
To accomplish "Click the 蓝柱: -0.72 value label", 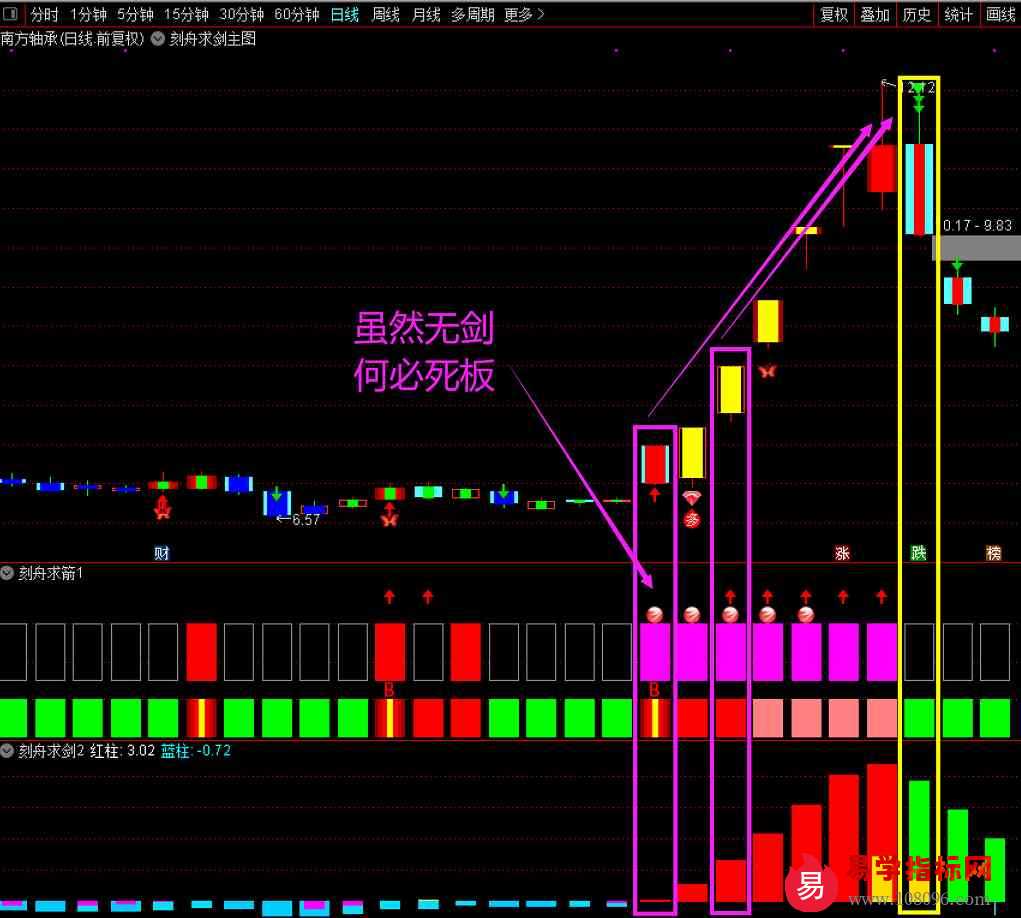I will pyautogui.click(x=196, y=751).
